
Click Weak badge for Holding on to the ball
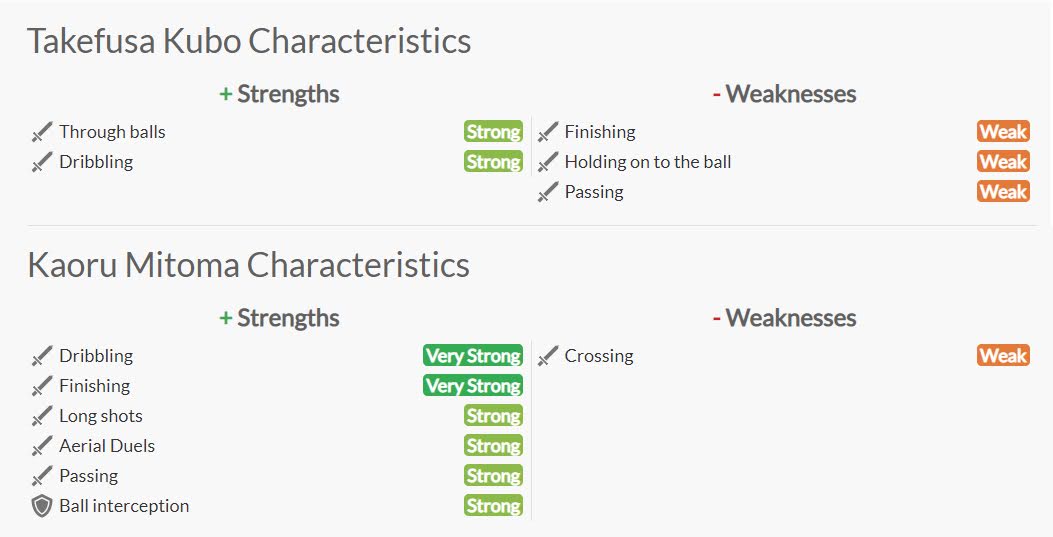click(x=1003, y=162)
